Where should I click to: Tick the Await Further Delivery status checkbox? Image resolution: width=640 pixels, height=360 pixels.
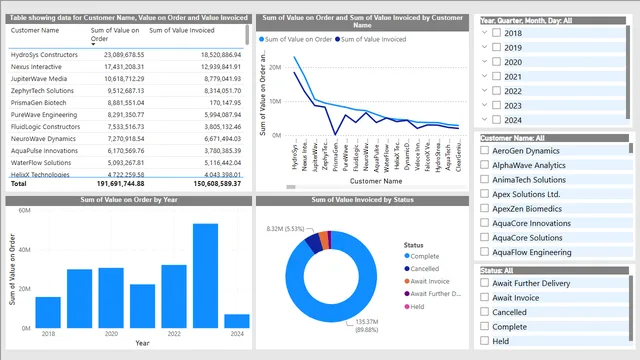pyautogui.click(x=484, y=283)
